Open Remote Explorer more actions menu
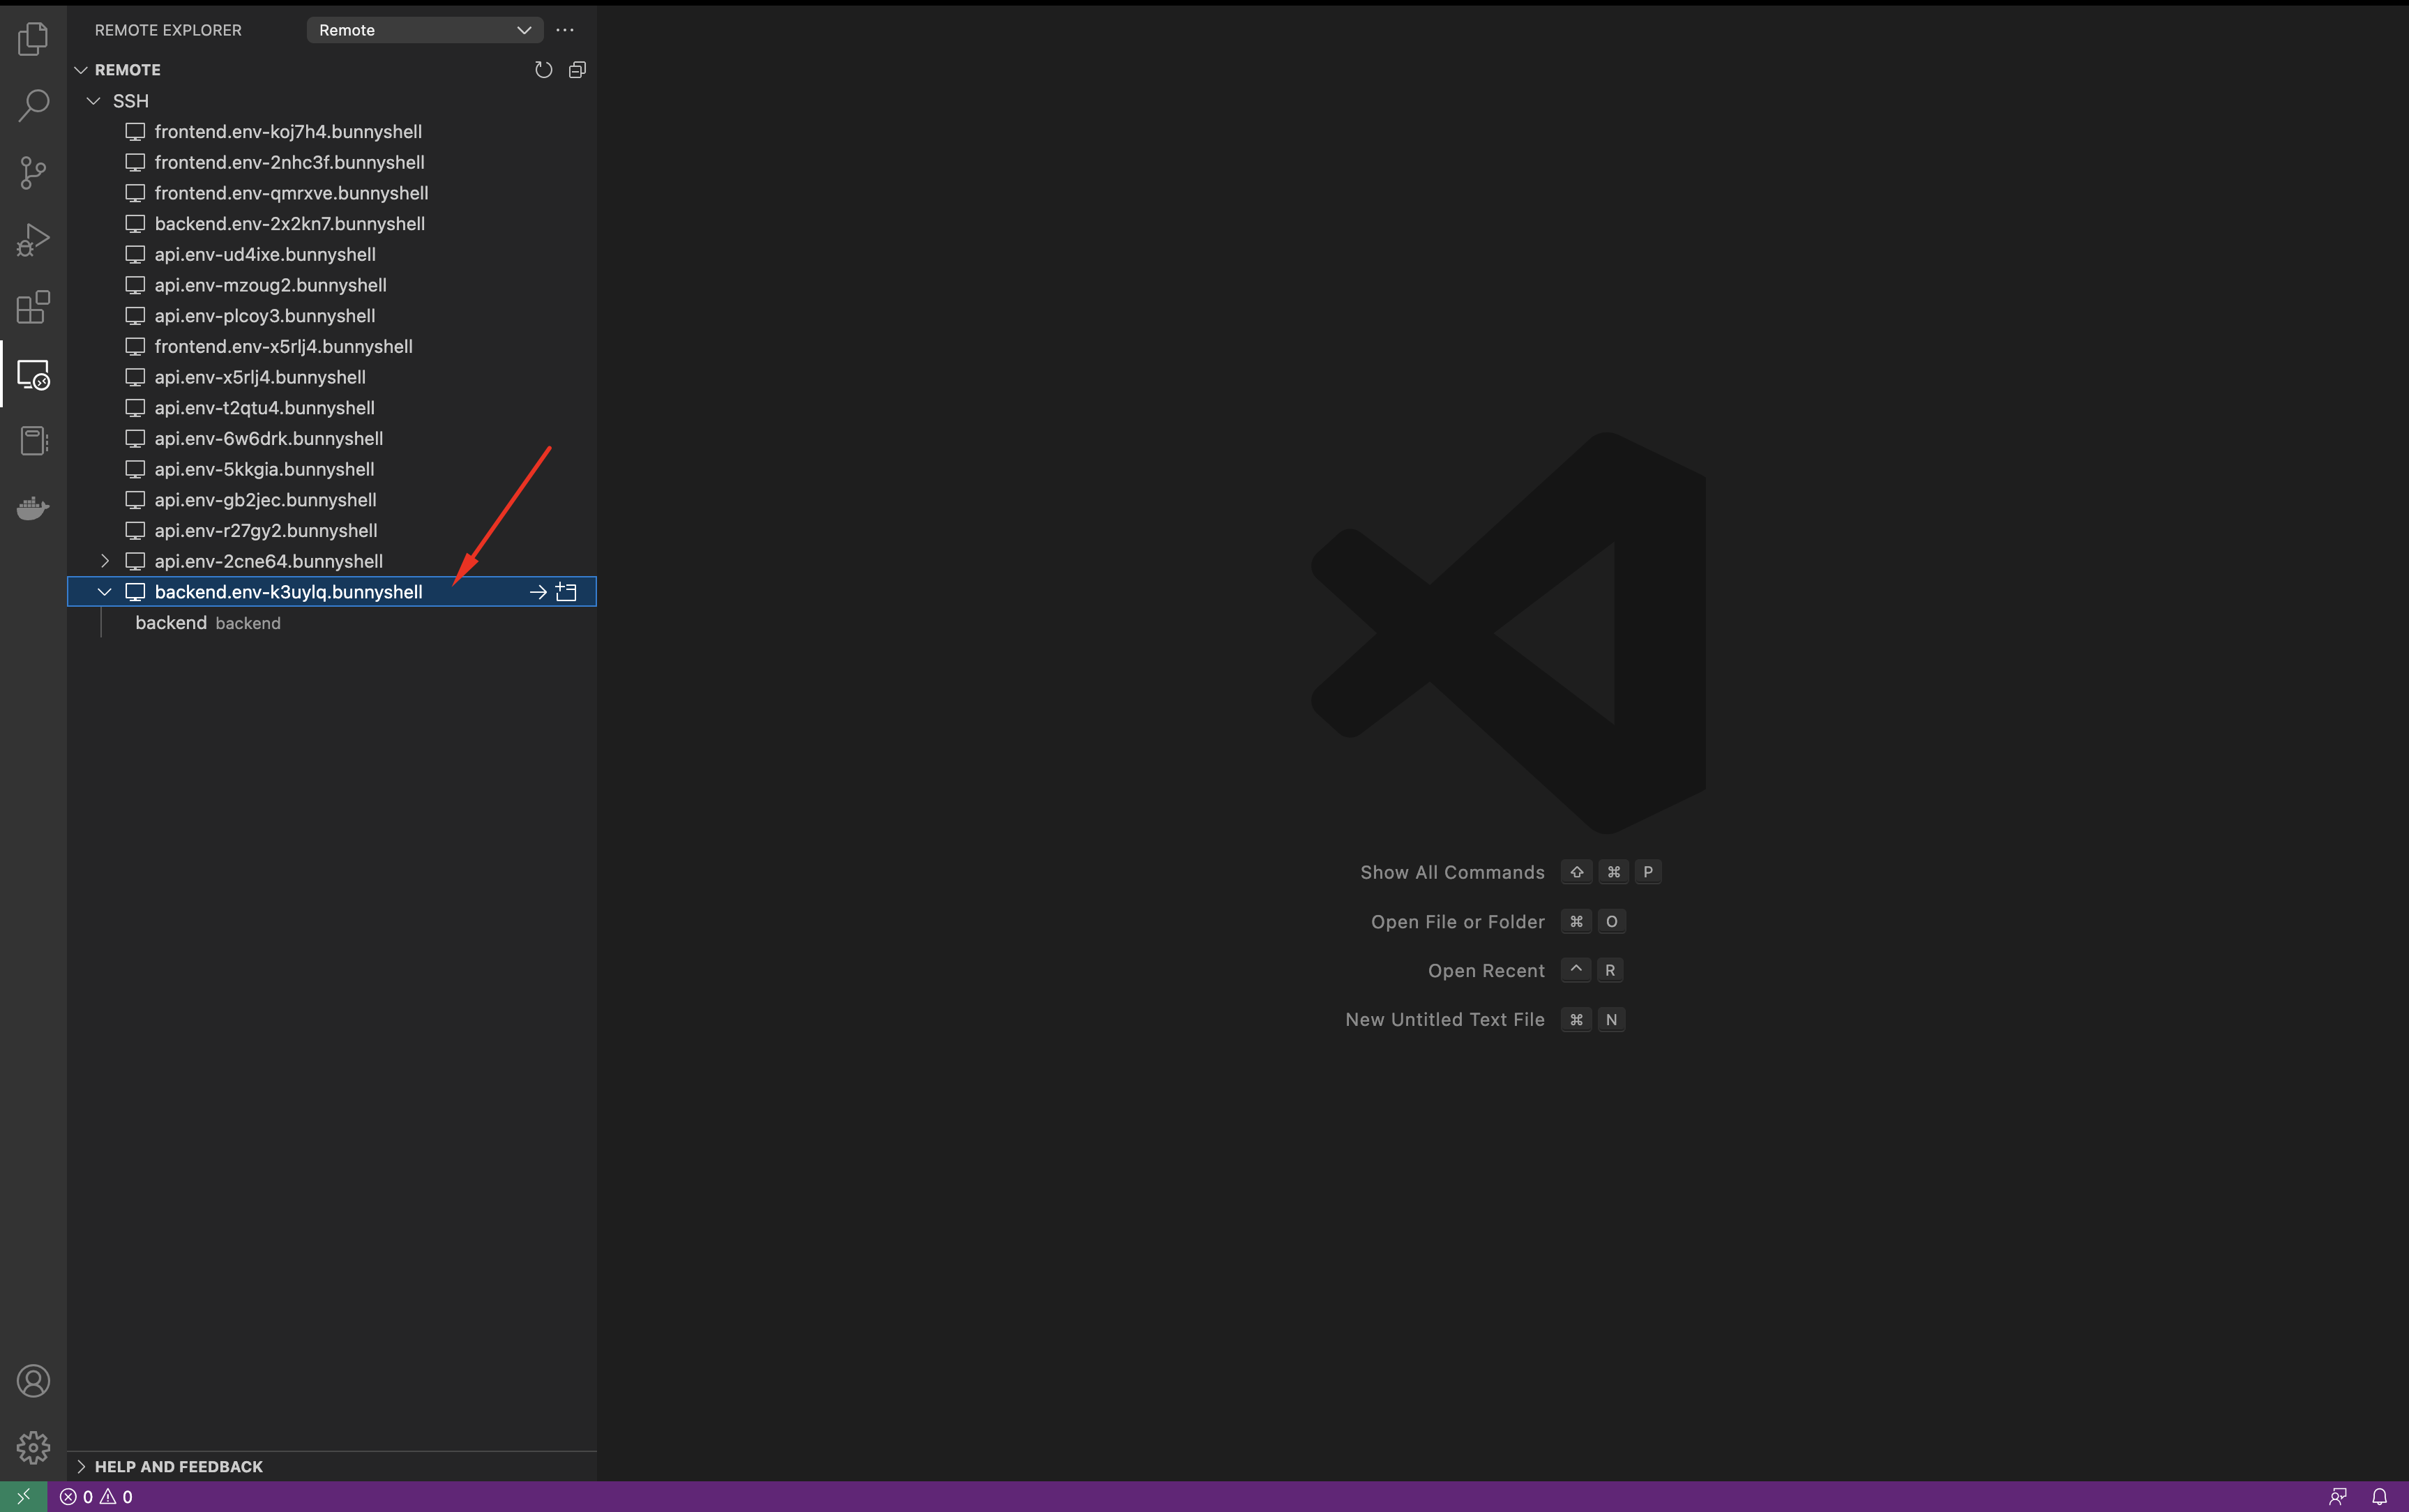Viewport: 2409px width, 1512px height. [x=565, y=30]
